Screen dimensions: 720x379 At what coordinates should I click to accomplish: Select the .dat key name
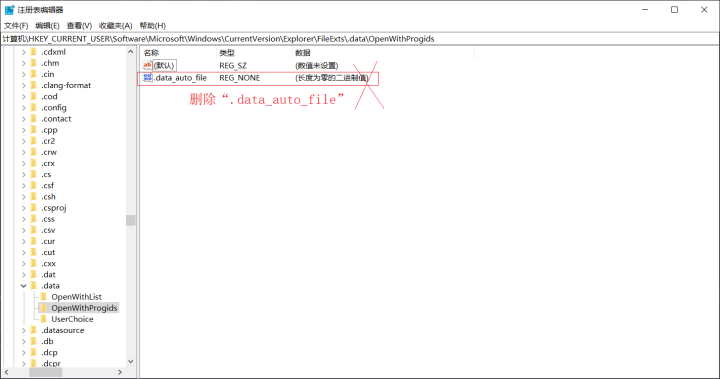(x=48, y=275)
